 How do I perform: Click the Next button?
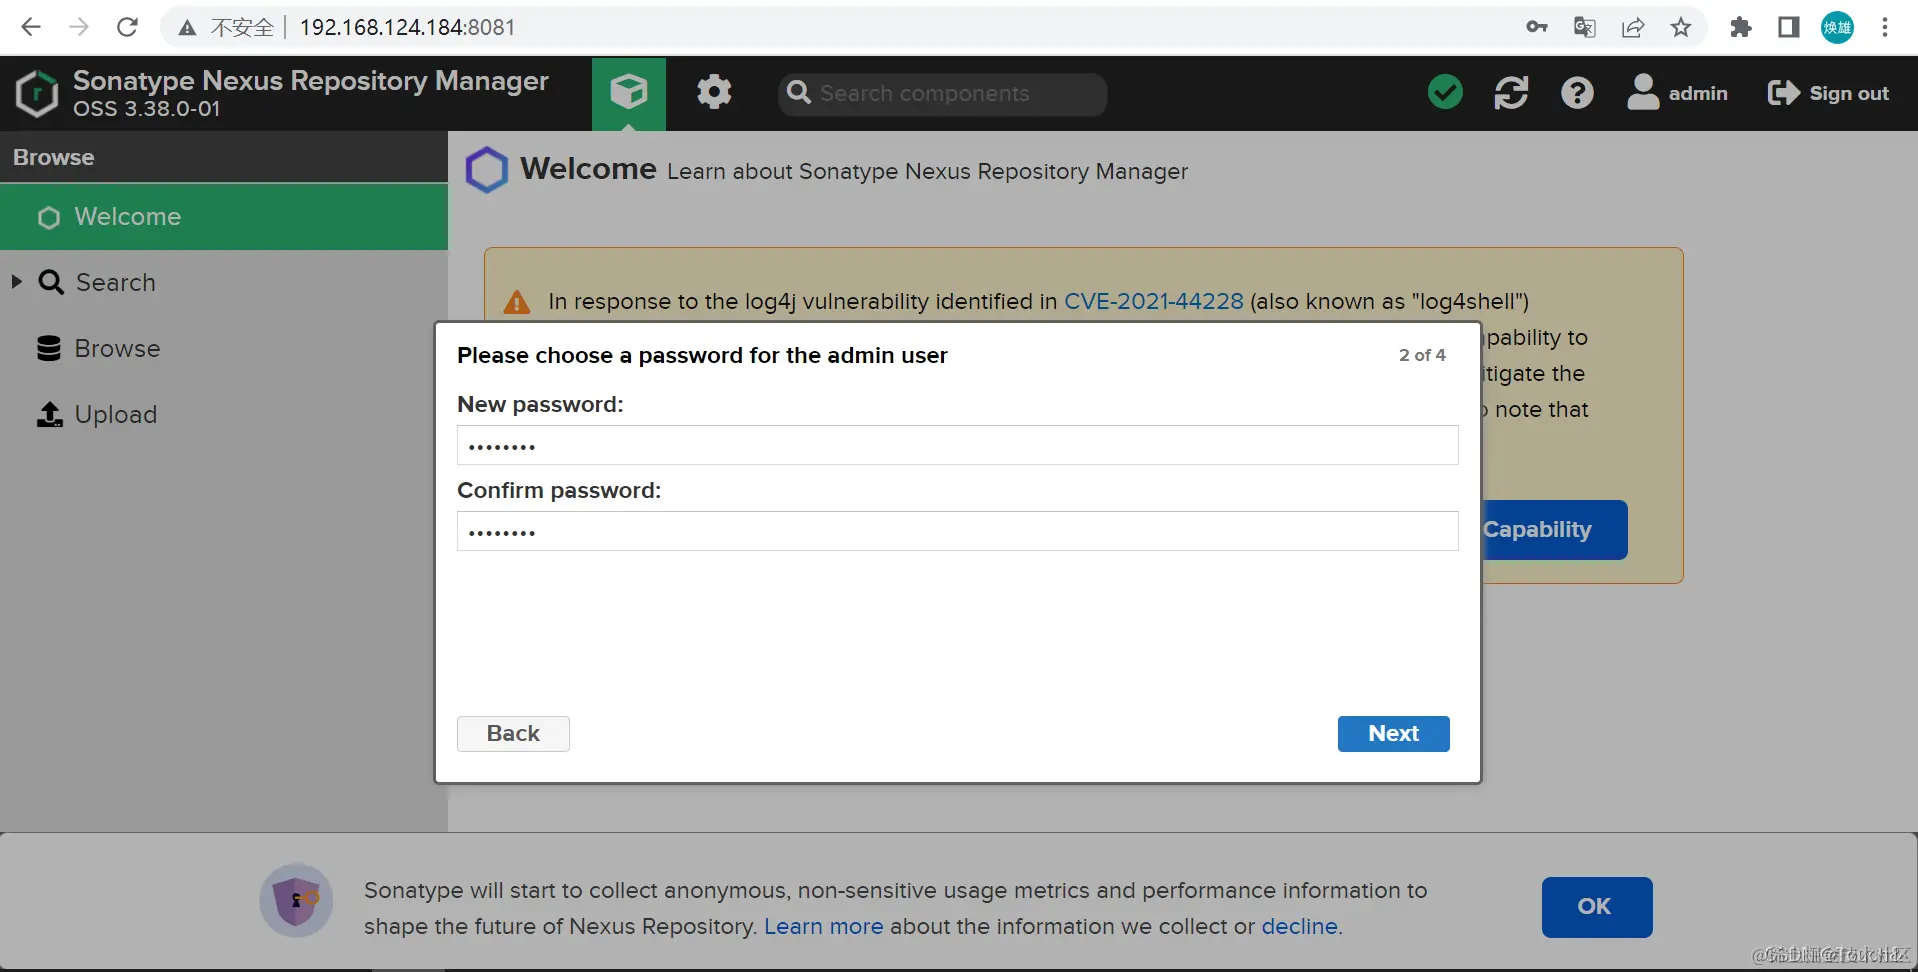(1394, 734)
